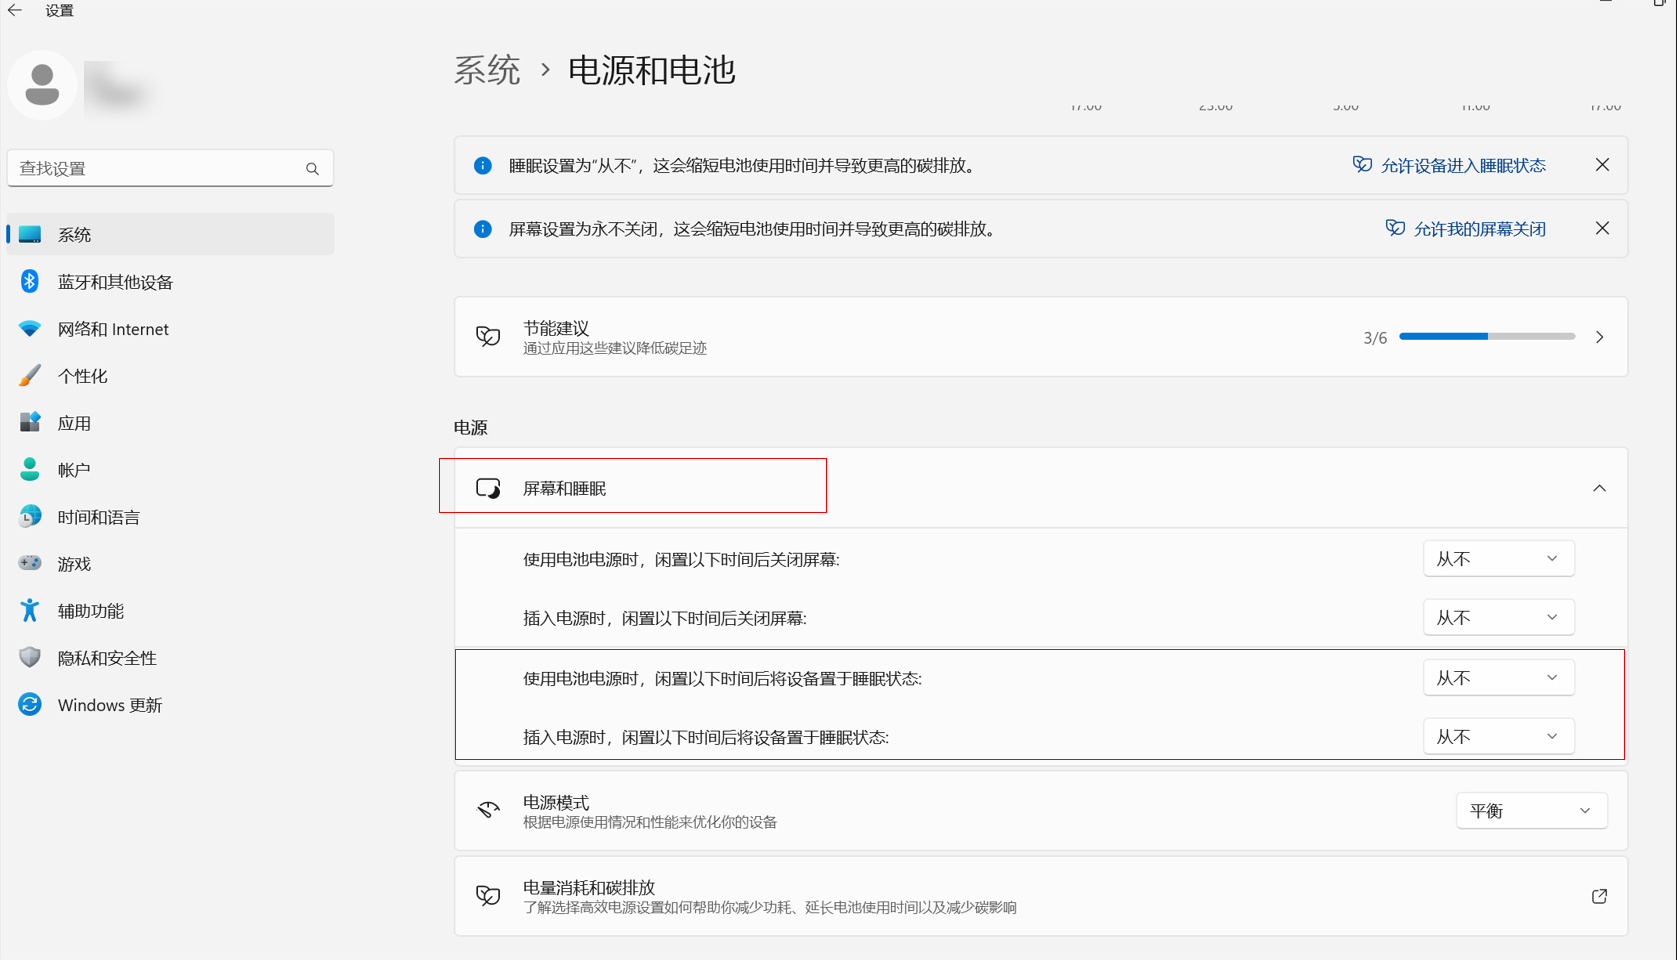Viewport: 1677px width, 960px height.
Task: Click the back arrow in title bar
Action: (15, 10)
